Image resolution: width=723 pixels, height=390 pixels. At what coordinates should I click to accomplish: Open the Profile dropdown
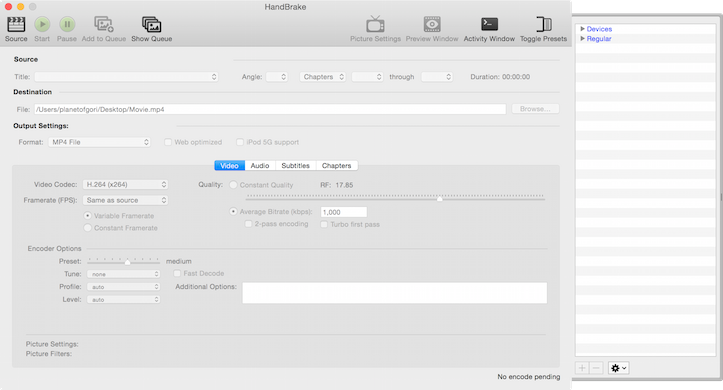(124, 287)
